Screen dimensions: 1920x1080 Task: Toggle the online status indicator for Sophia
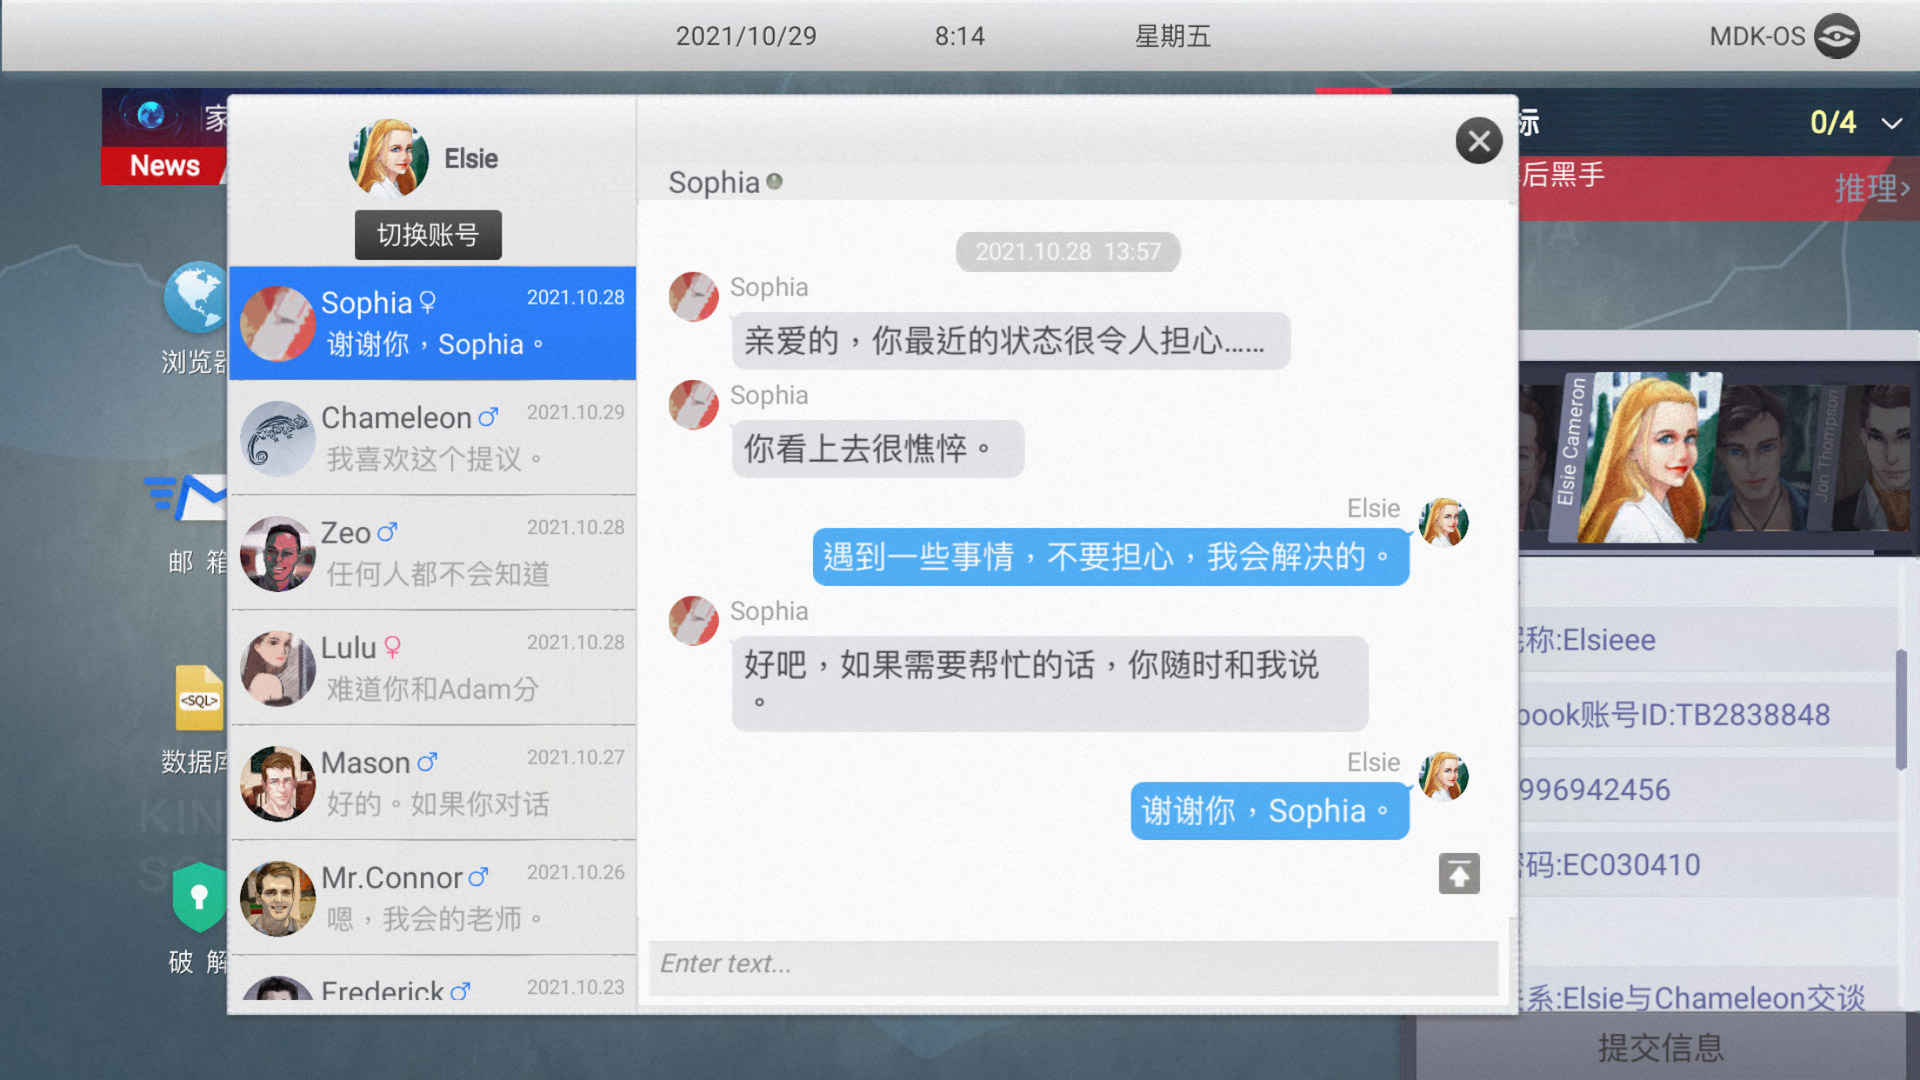tap(774, 182)
